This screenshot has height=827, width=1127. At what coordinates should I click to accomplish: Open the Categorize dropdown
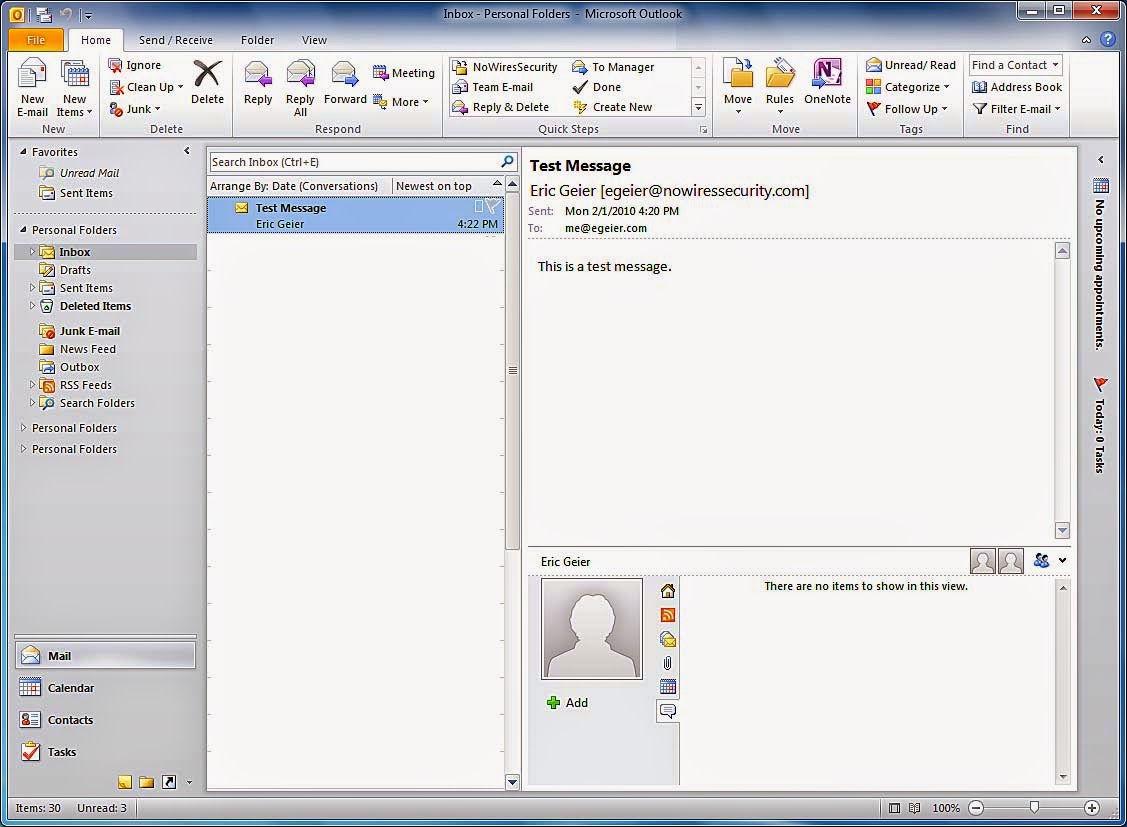coord(908,87)
